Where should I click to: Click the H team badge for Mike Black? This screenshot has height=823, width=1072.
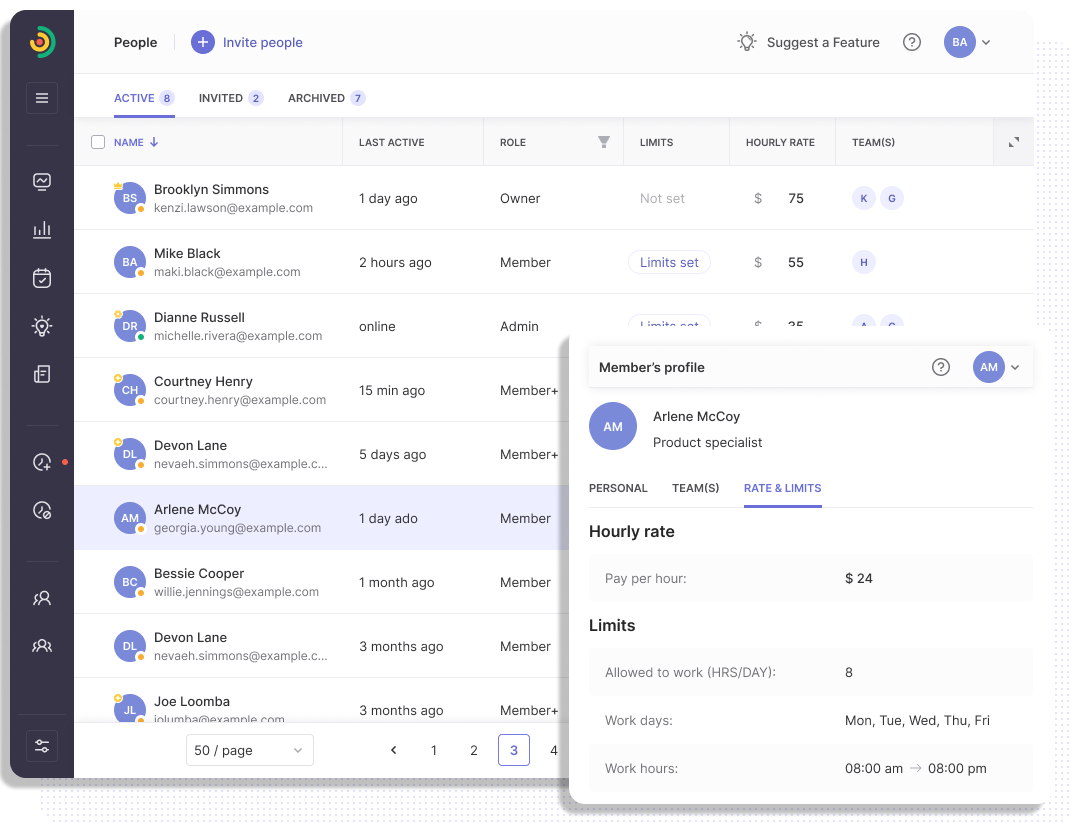(x=863, y=262)
